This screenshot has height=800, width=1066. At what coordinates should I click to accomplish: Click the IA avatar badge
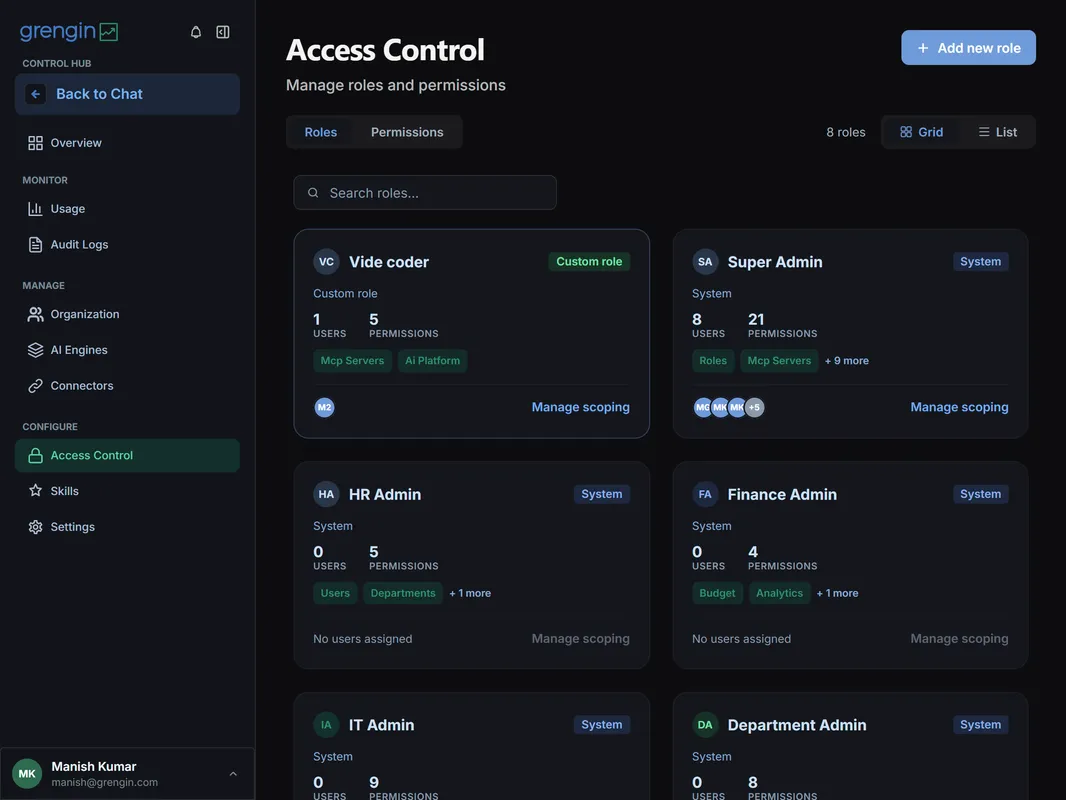pyautogui.click(x=326, y=725)
